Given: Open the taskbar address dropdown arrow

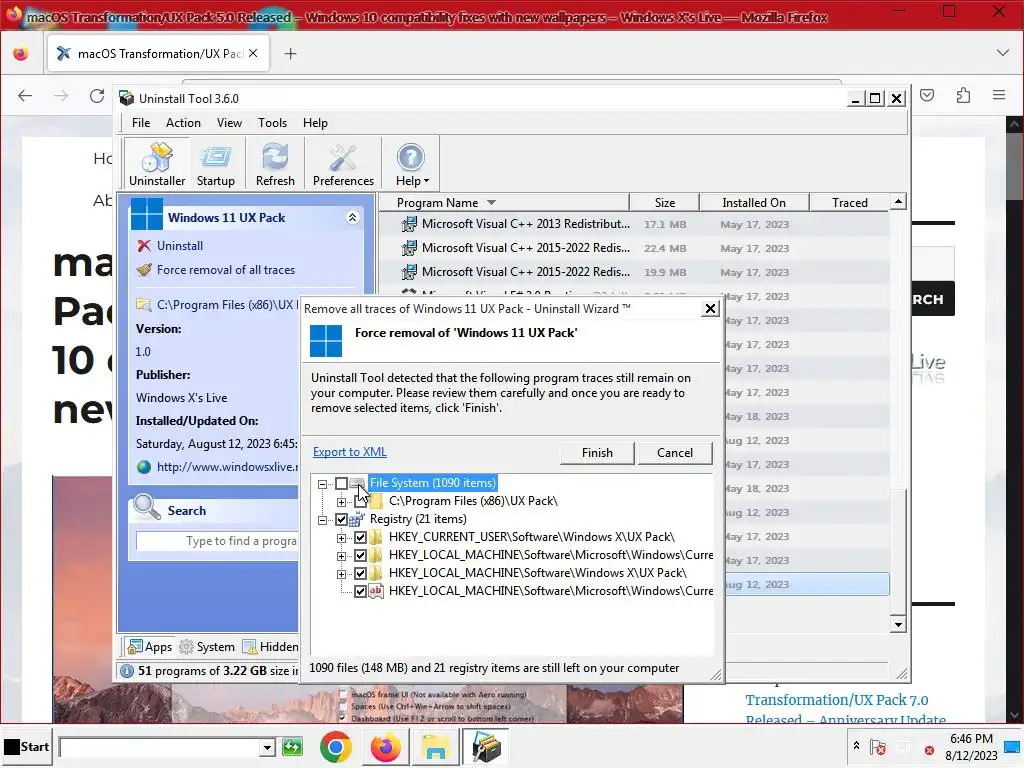Looking at the screenshot, I should pos(266,747).
